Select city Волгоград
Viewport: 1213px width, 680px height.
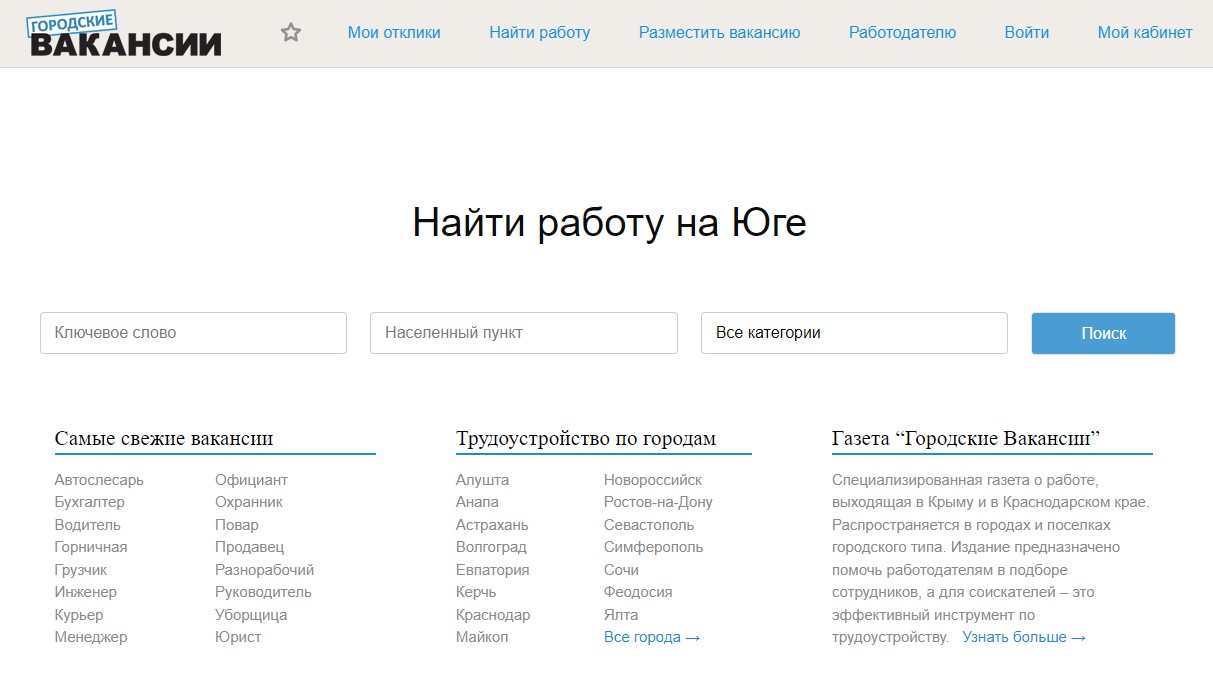pos(491,547)
